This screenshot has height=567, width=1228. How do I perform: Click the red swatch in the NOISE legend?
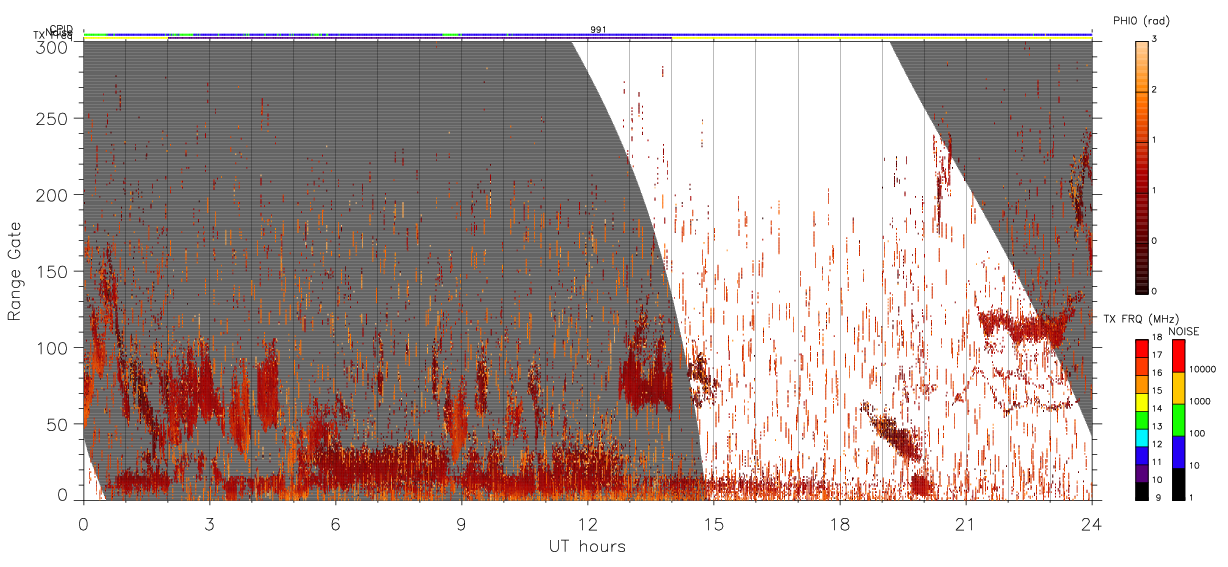point(1179,356)
